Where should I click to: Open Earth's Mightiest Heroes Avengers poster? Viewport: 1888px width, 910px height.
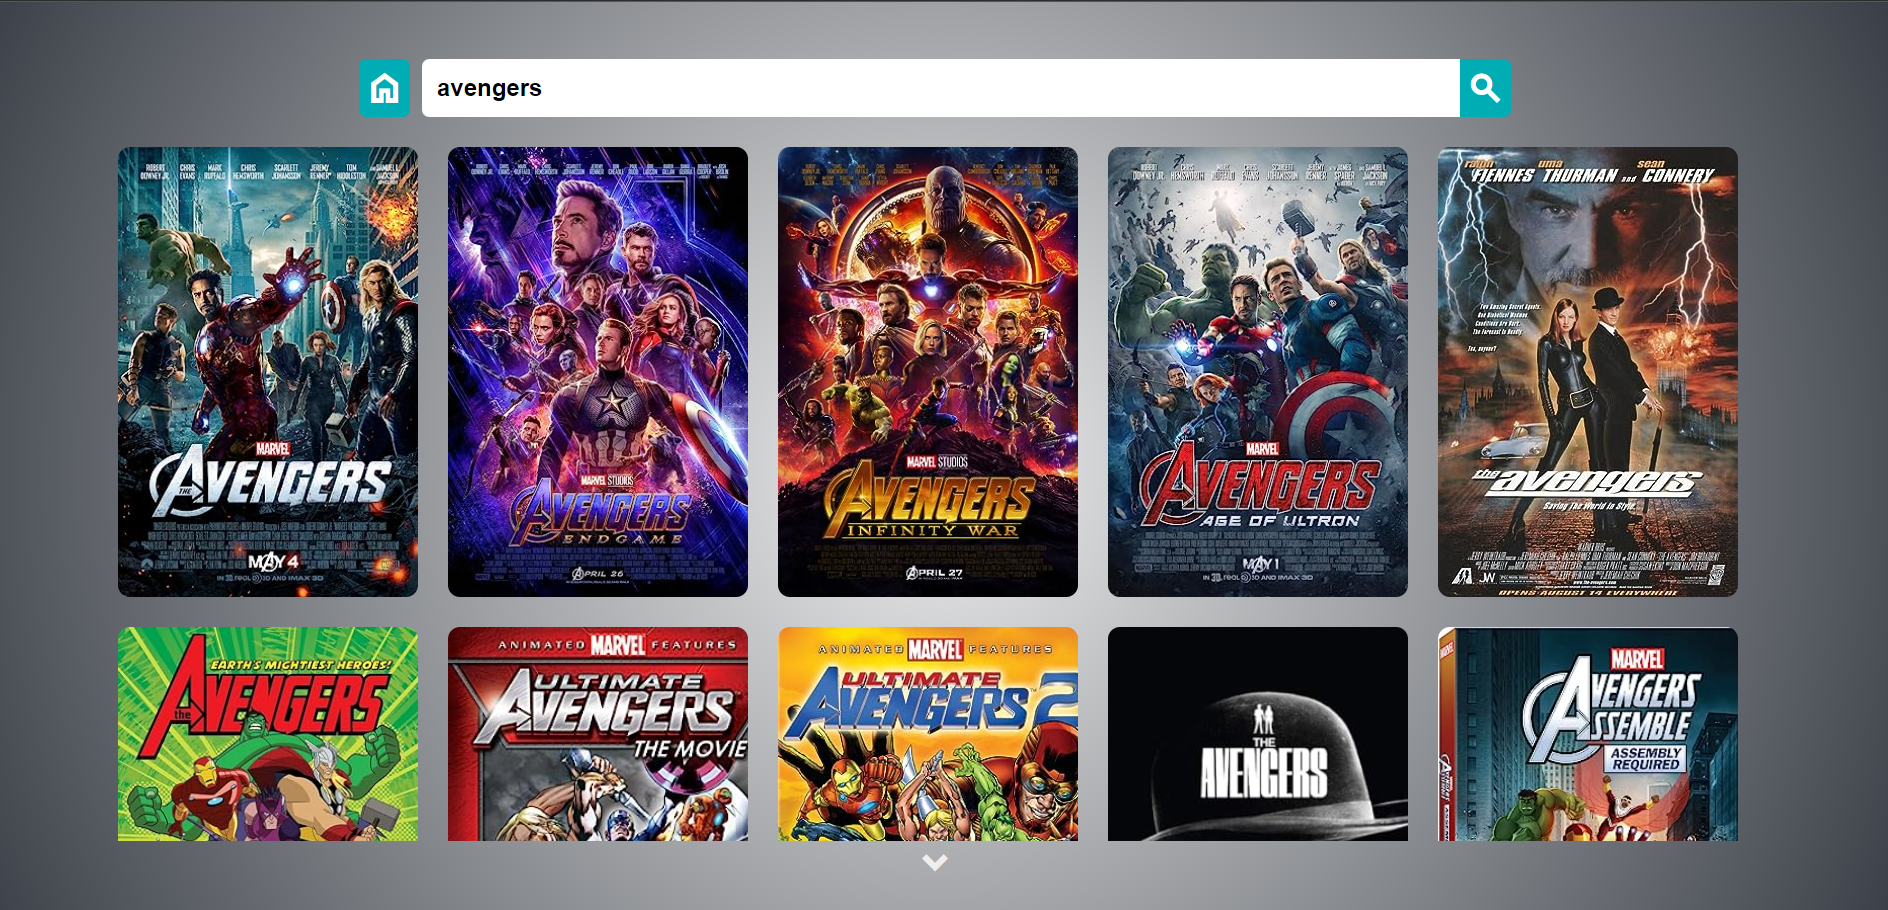click(x=268, y=734)
